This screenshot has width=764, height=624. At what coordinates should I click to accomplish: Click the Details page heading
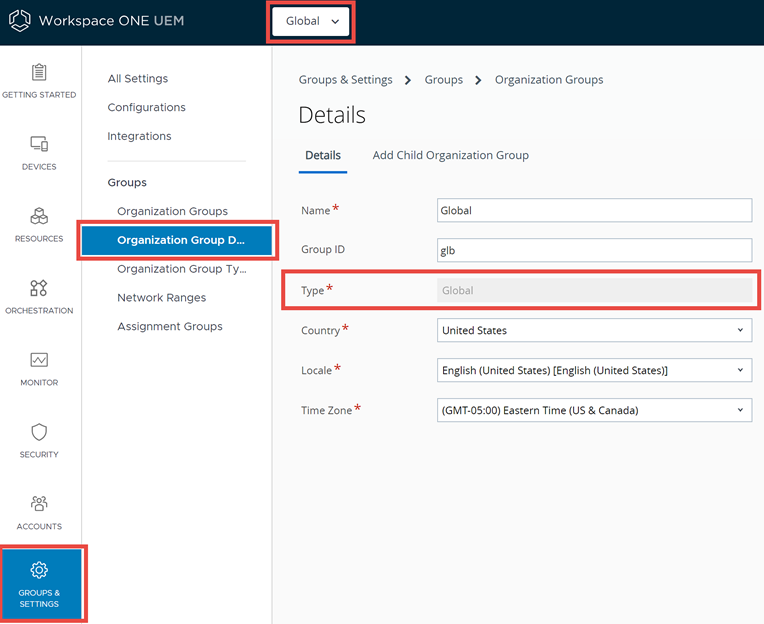332,115
